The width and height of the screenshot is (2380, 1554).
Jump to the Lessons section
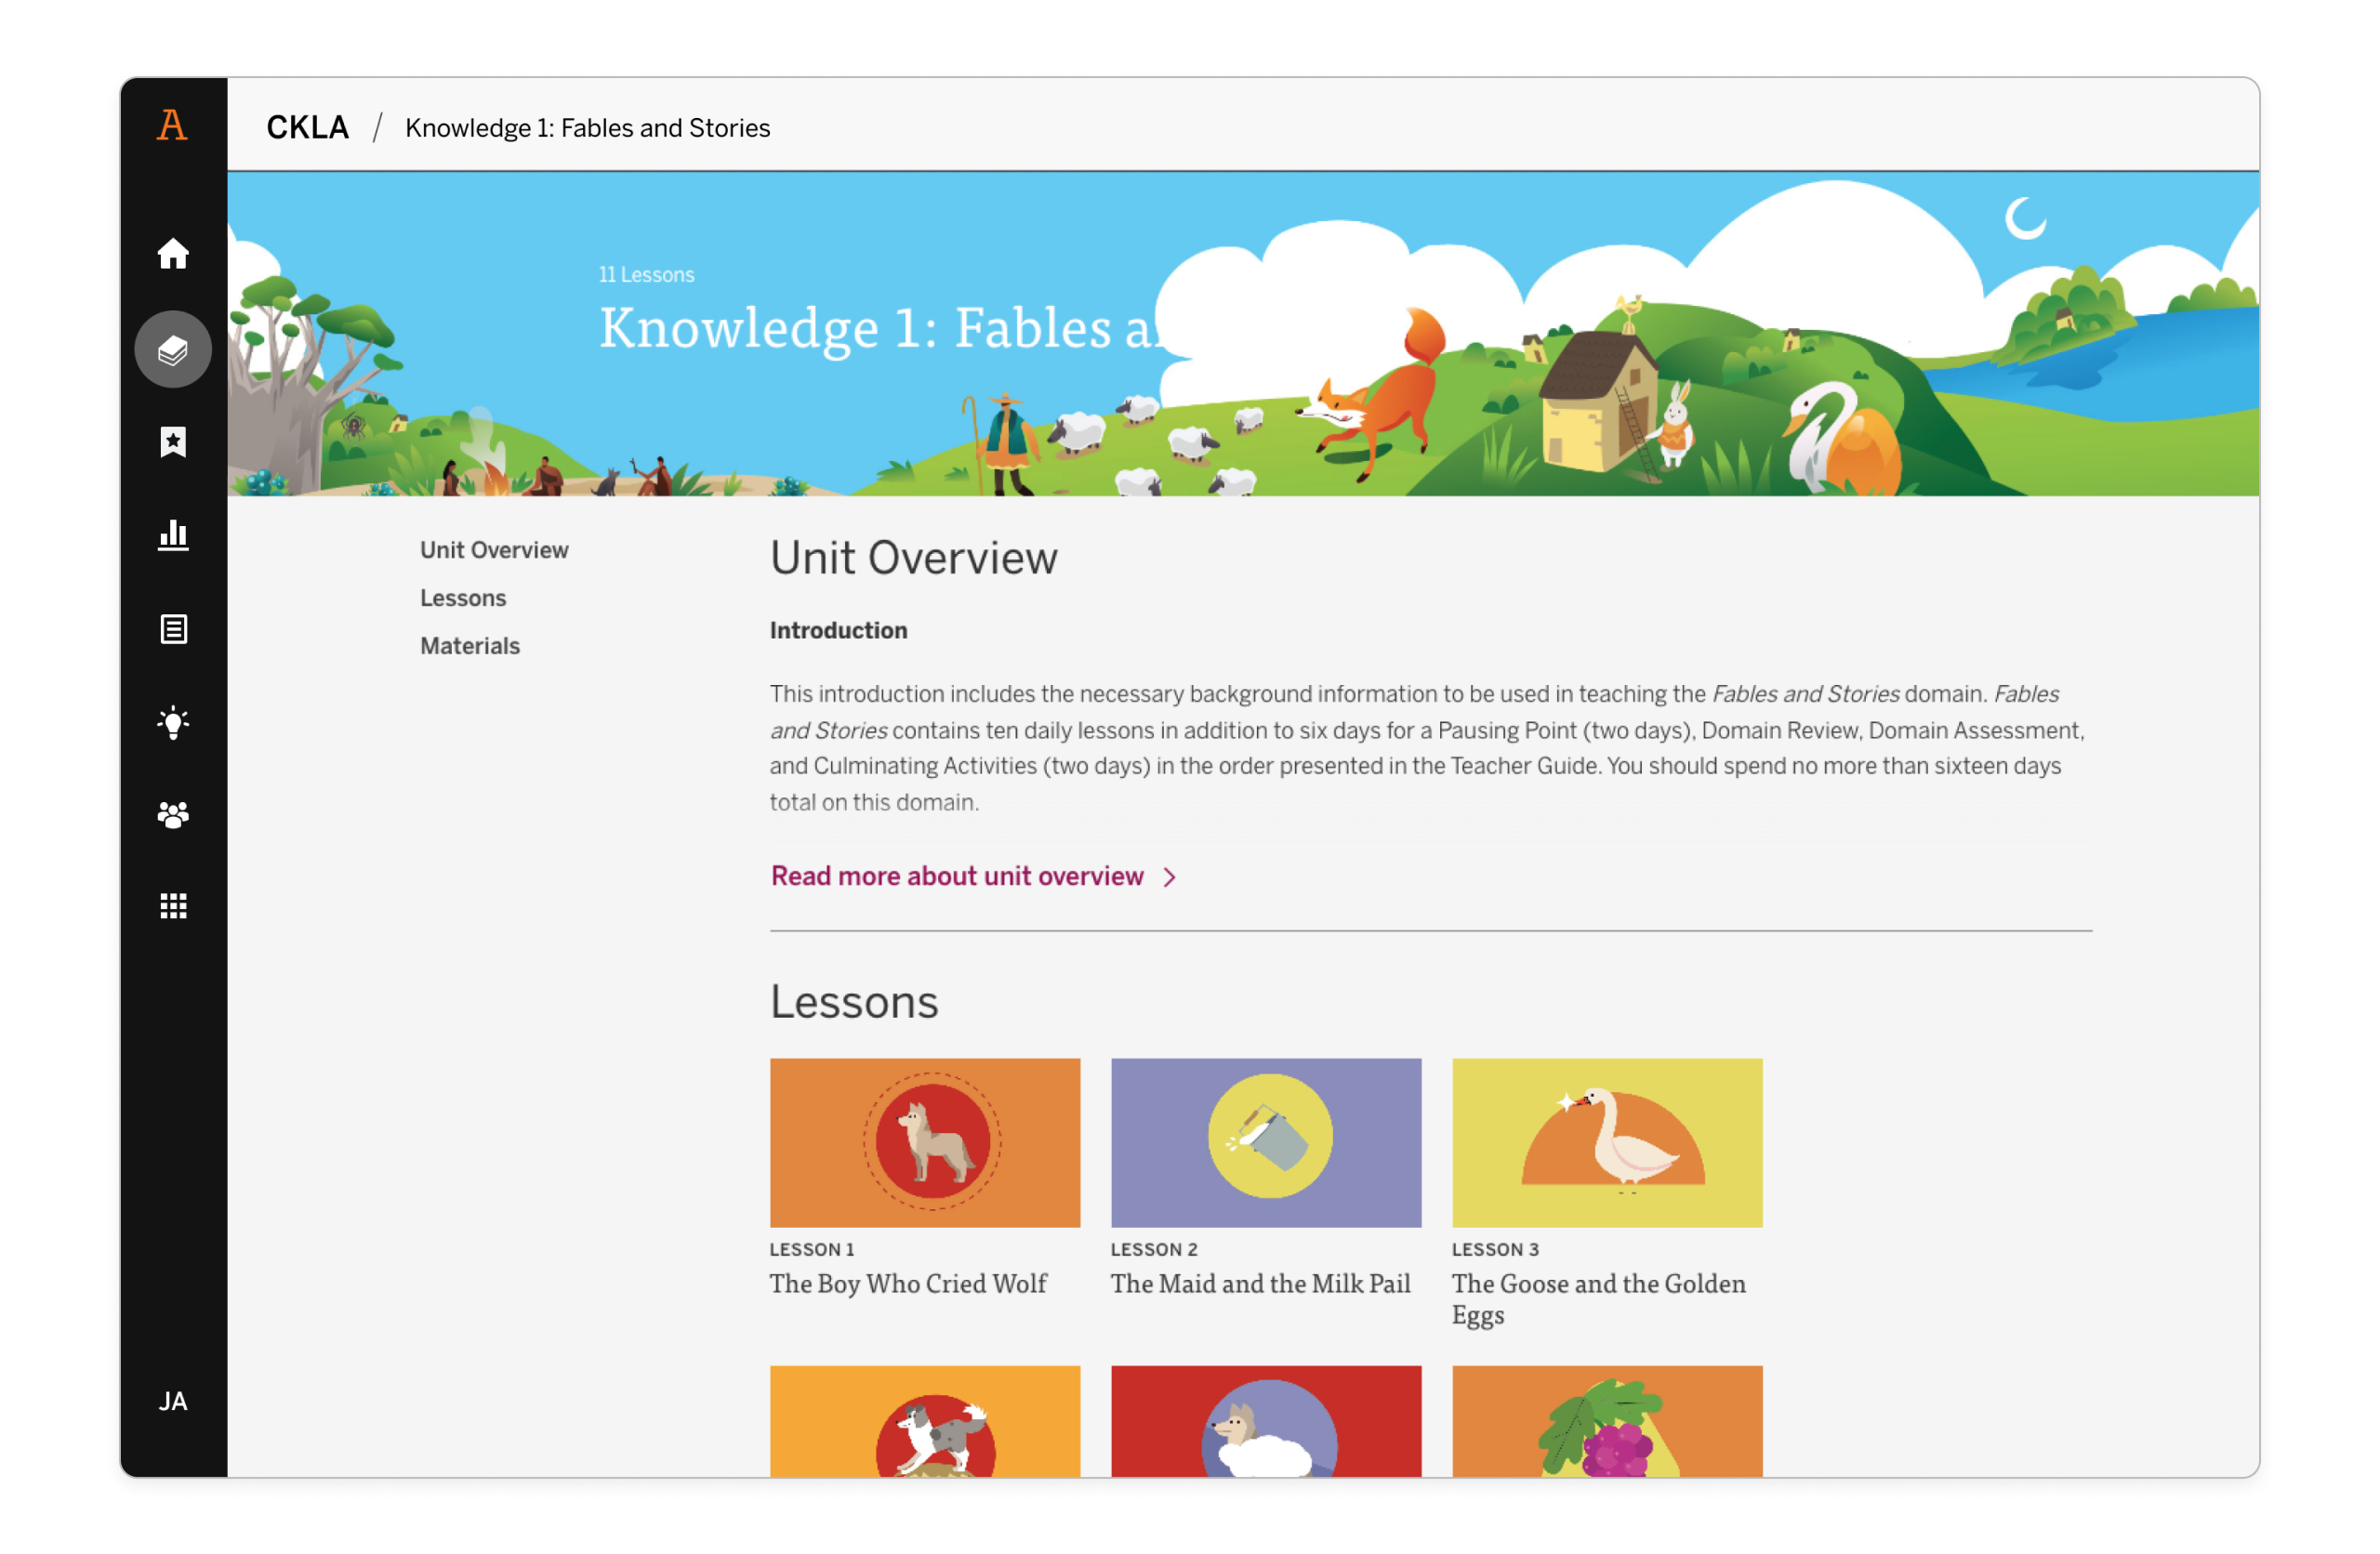pyautogui.click(x=463, y=598)
